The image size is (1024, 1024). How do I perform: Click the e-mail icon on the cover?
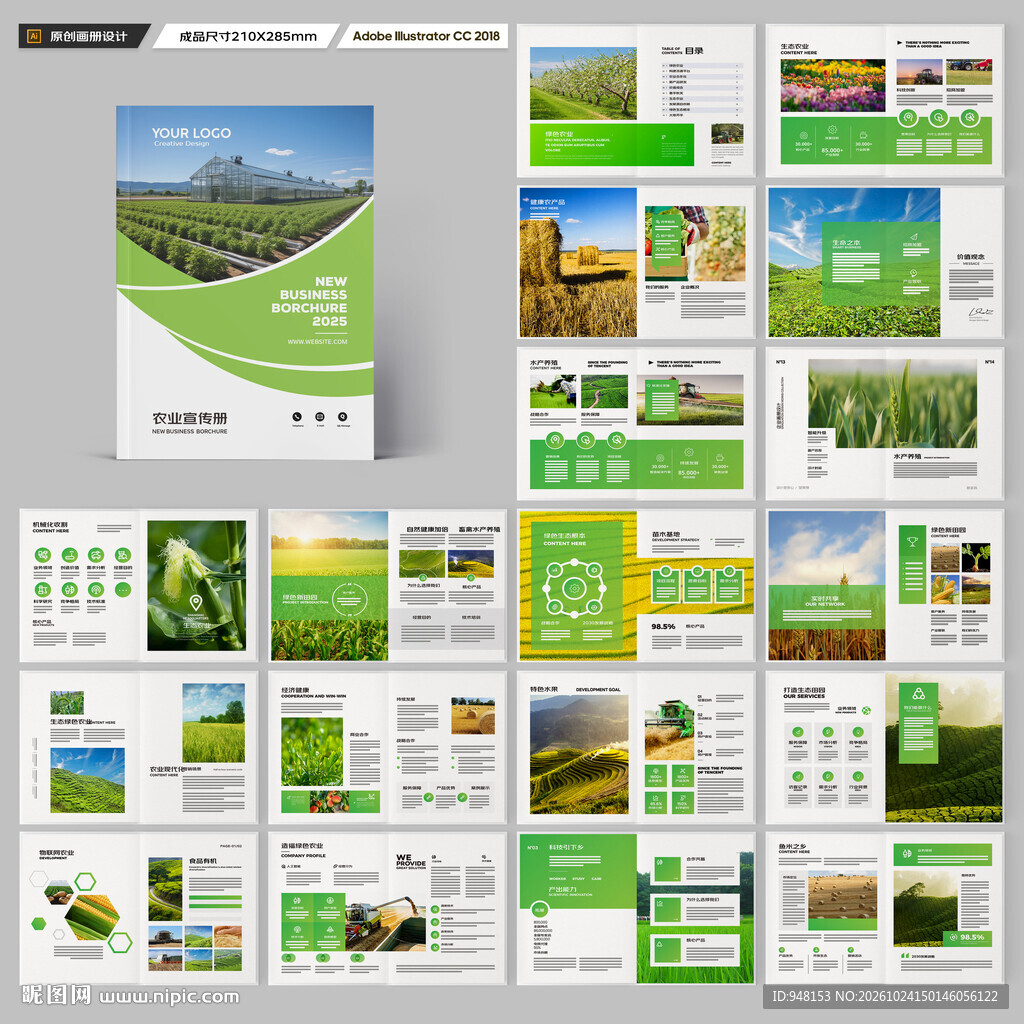coord(320,417)
